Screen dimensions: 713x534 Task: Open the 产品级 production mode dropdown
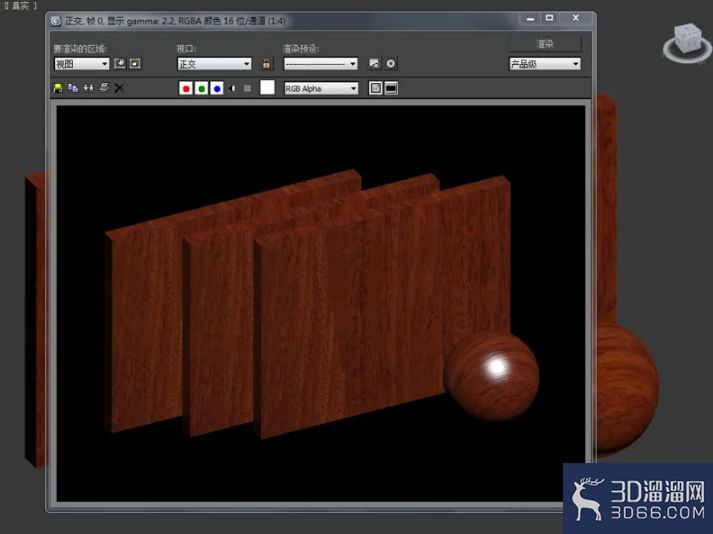coord(545,64)
